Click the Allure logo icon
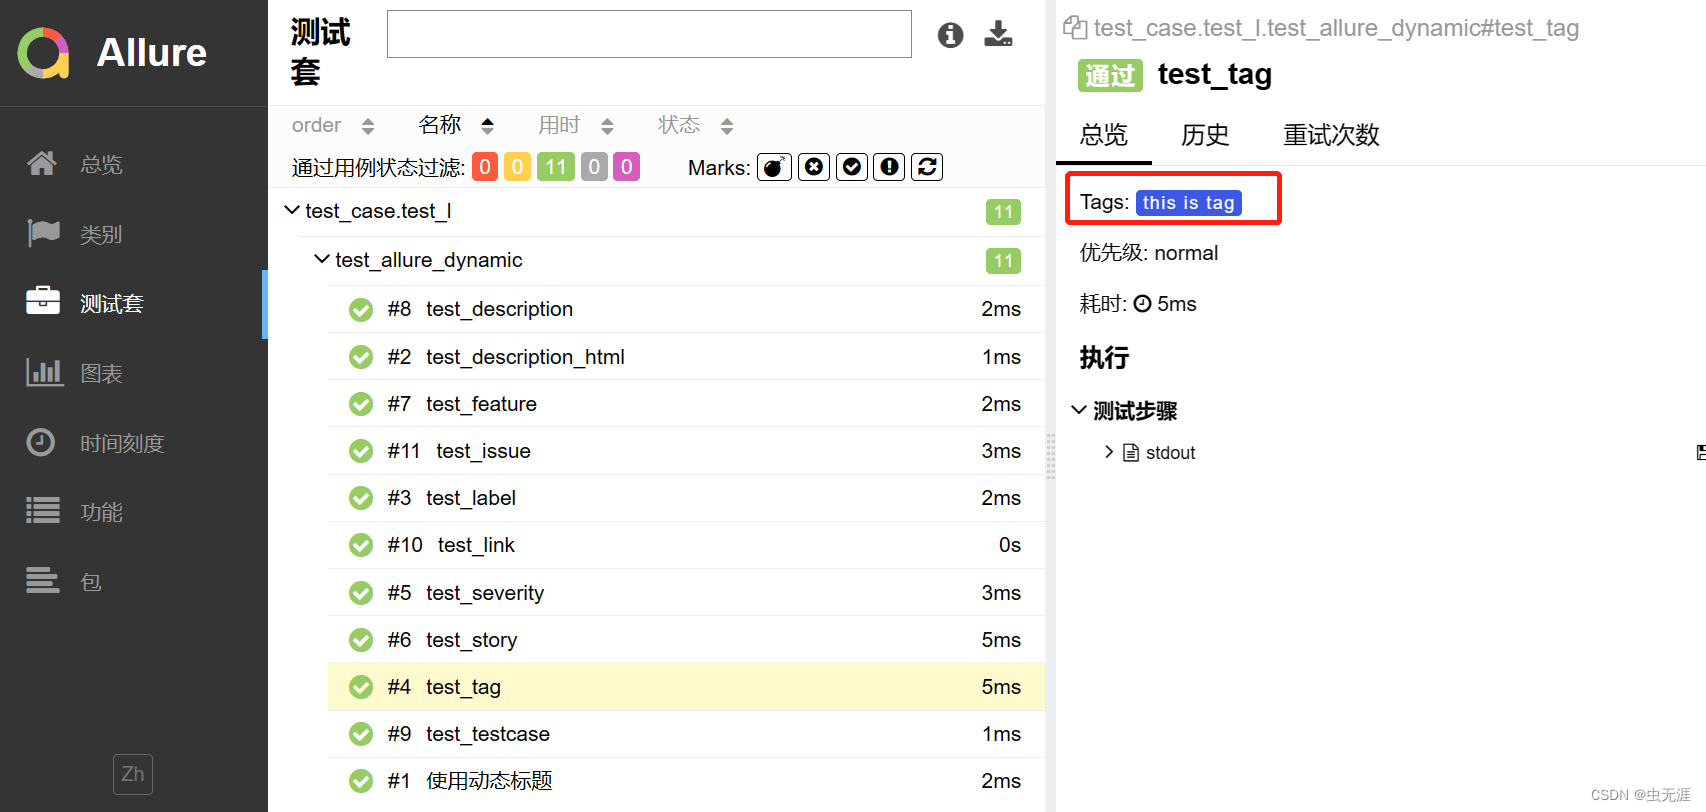The height and width of the screenshot is (812, 1706). (x=43, y=52)
